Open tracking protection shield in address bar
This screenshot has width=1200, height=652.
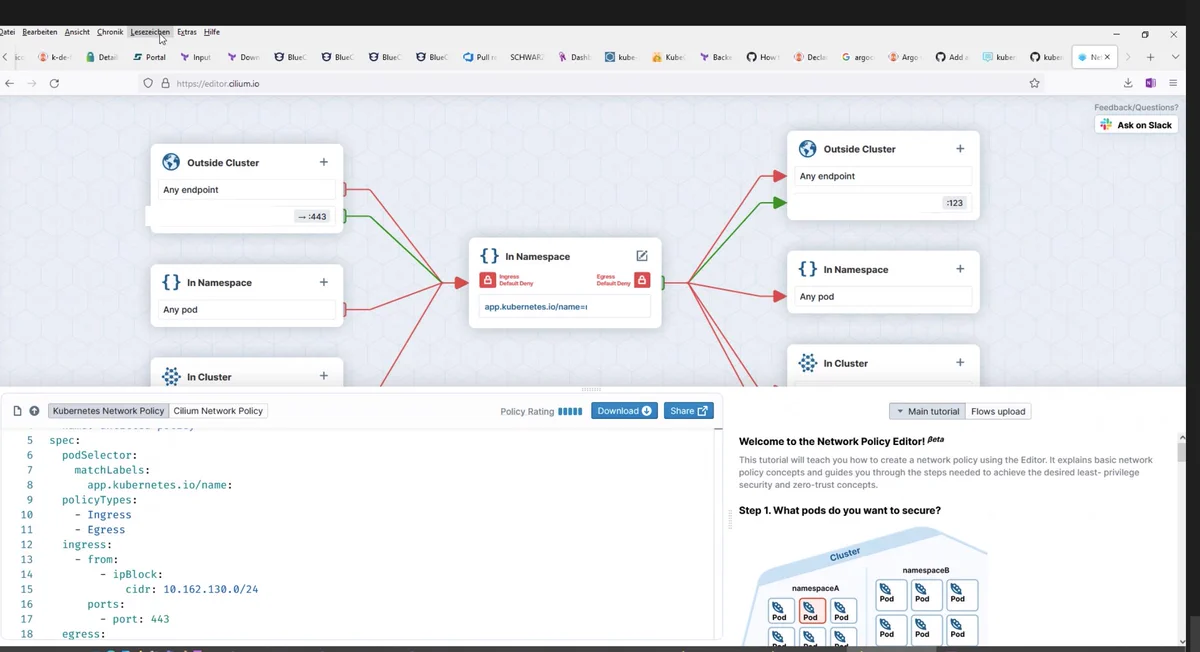click(149, 84)
